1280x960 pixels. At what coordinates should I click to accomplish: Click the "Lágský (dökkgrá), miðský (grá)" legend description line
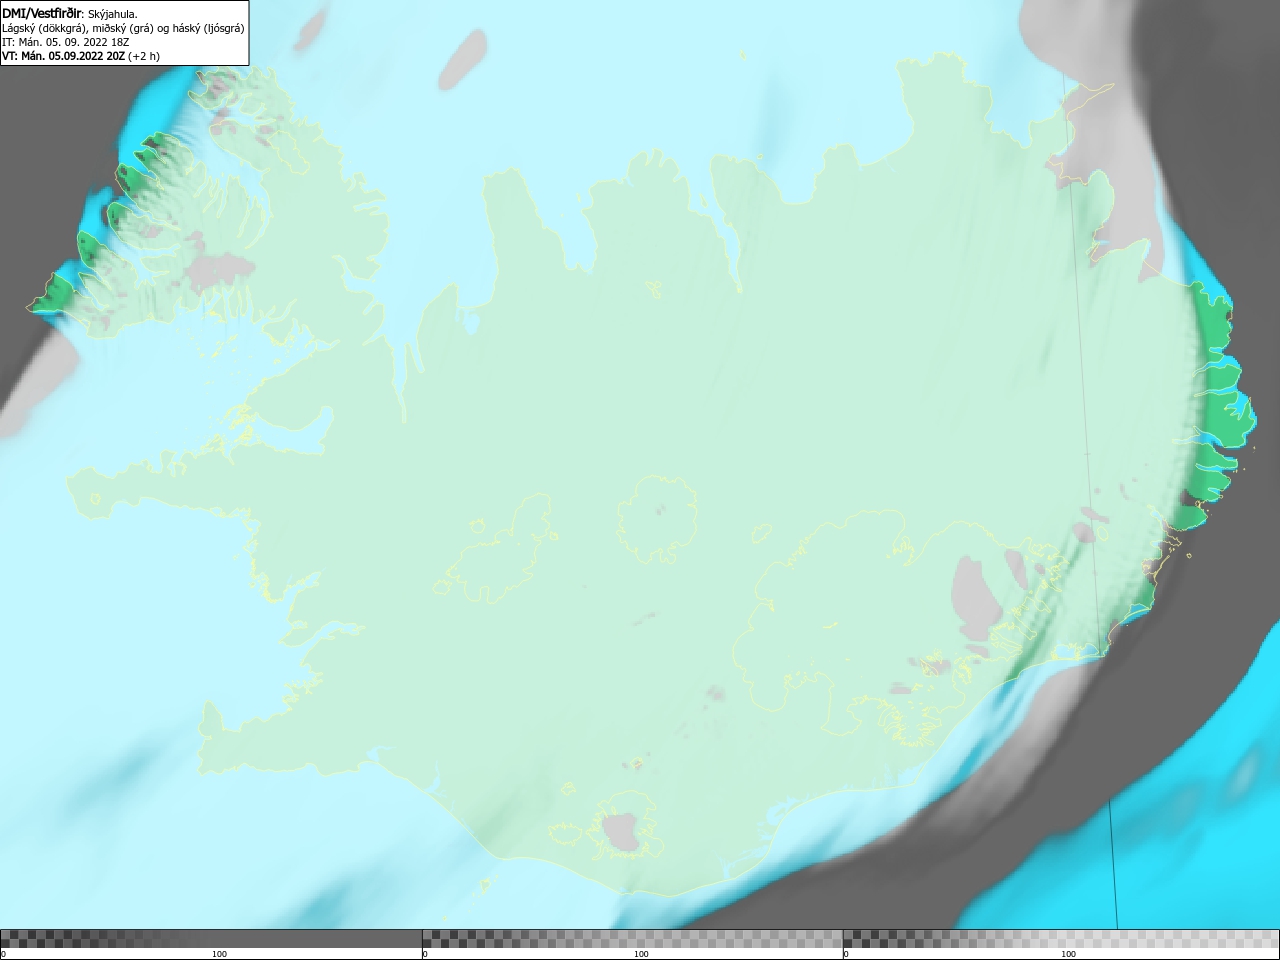click(x=123, y=28)
